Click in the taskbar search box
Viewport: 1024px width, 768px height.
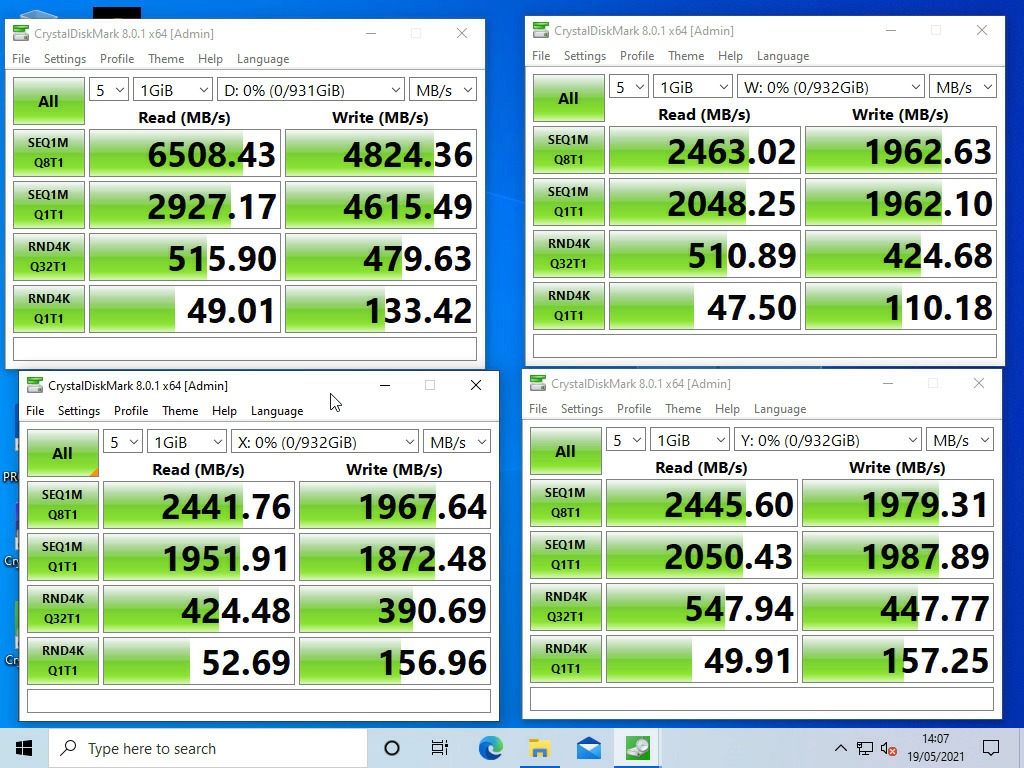coord(208,748)
